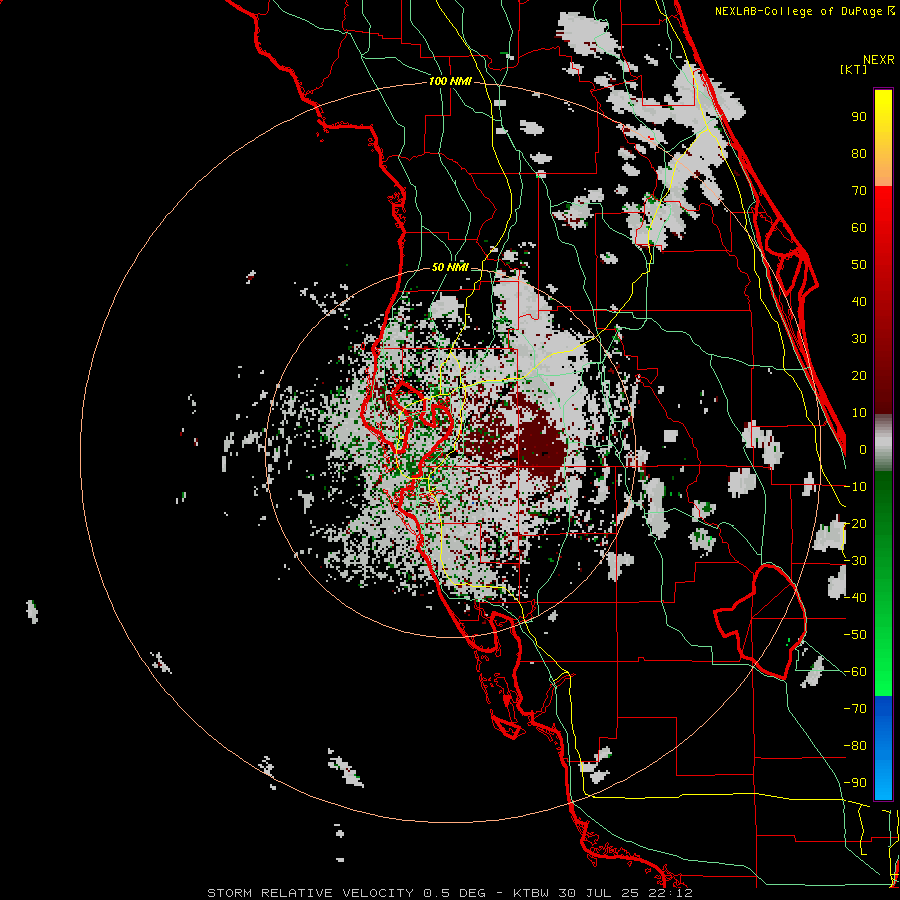Screen dimensions: 900x900
Task: Click the KT units label above the color scale
Action: click(x=853, y=69)
